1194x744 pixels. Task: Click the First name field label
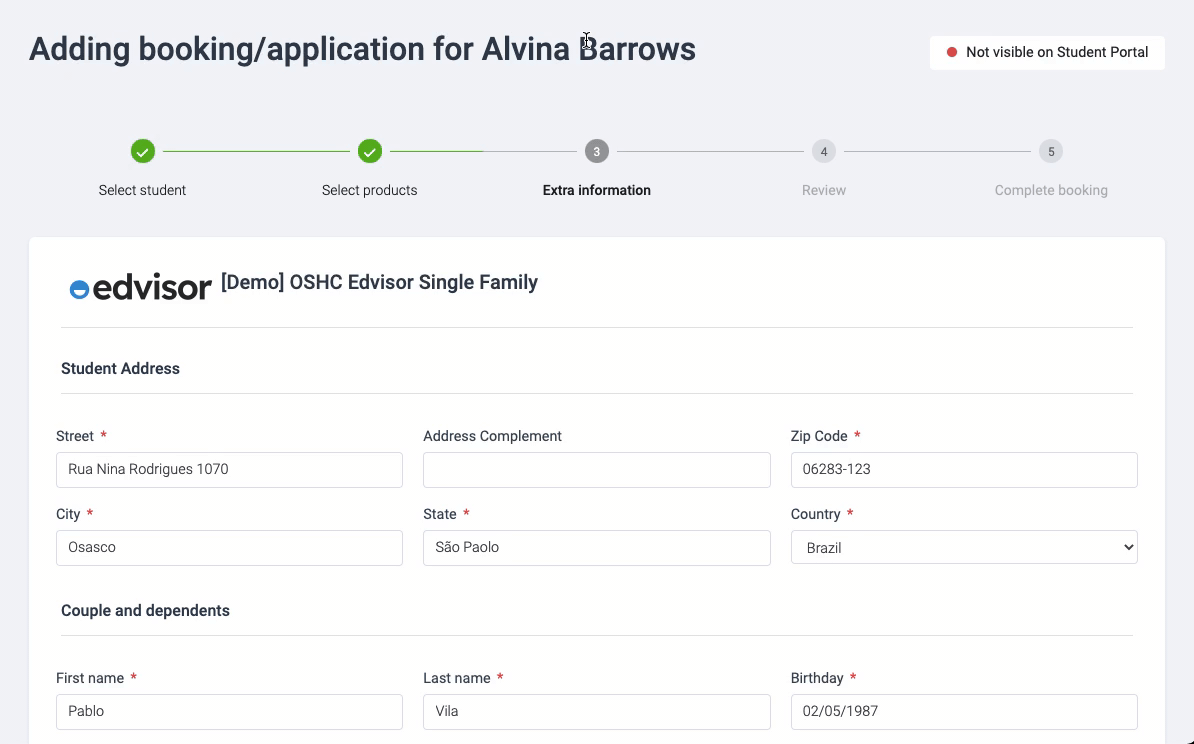tap(90, 679)
